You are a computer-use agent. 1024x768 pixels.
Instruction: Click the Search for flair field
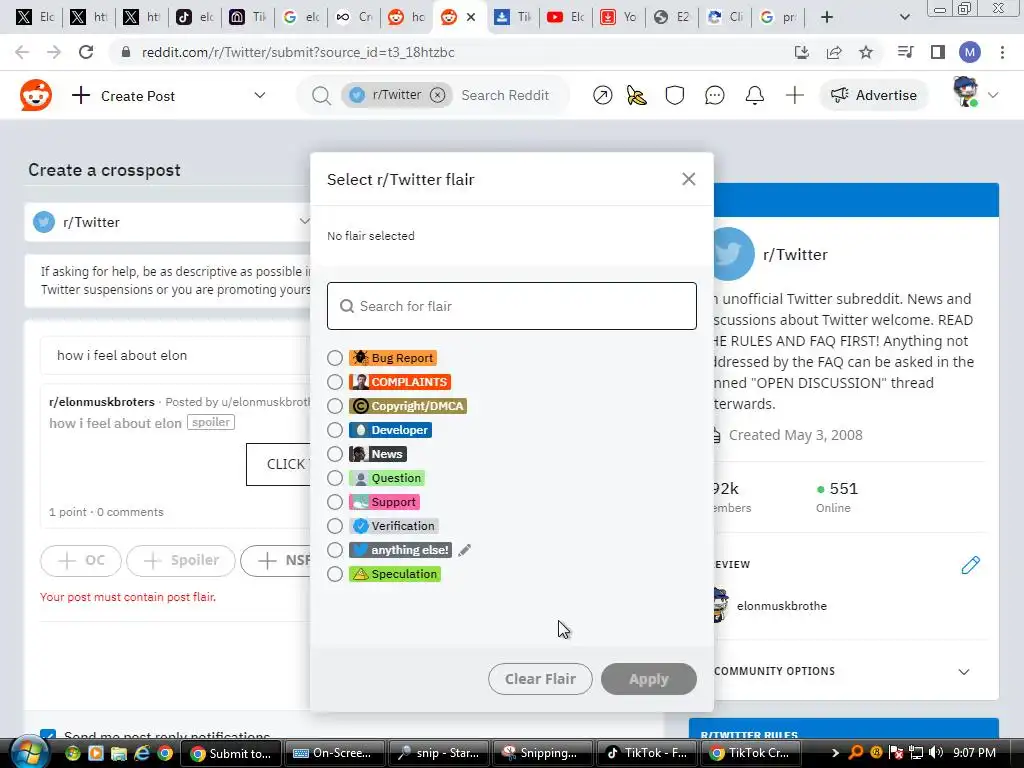point(511,306)
